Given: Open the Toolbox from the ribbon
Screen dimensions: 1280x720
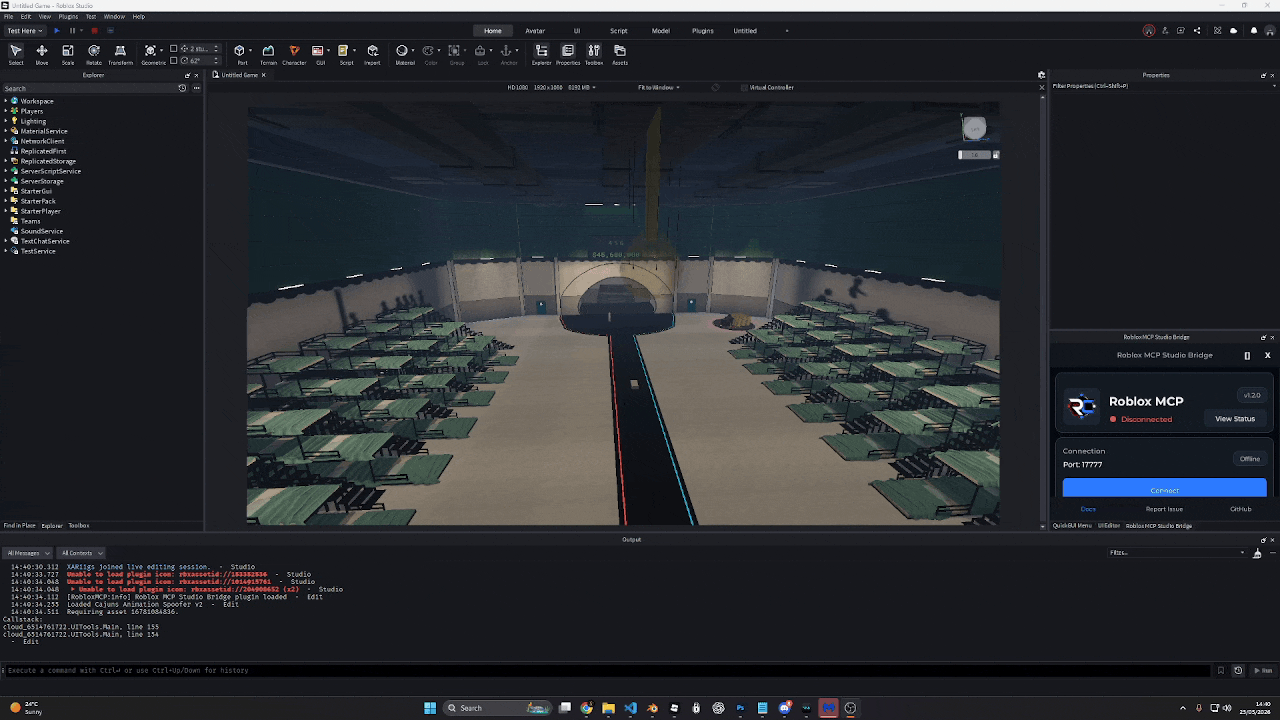Looking at the screenshot, I should click(x=594, y=55).
